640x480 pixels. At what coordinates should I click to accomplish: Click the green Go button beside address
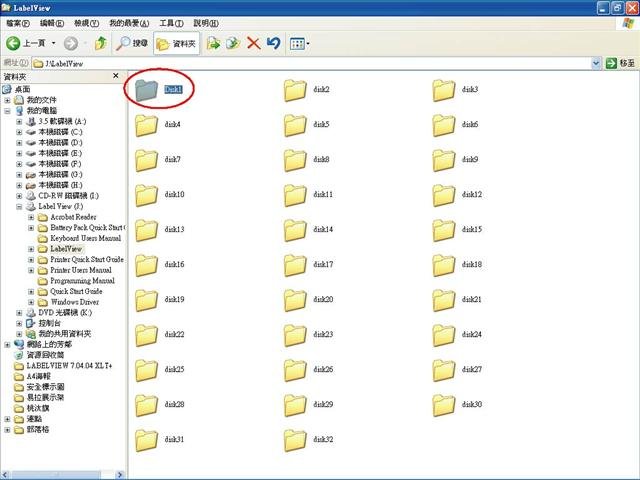pyautogui.click(x=620, y=63)
